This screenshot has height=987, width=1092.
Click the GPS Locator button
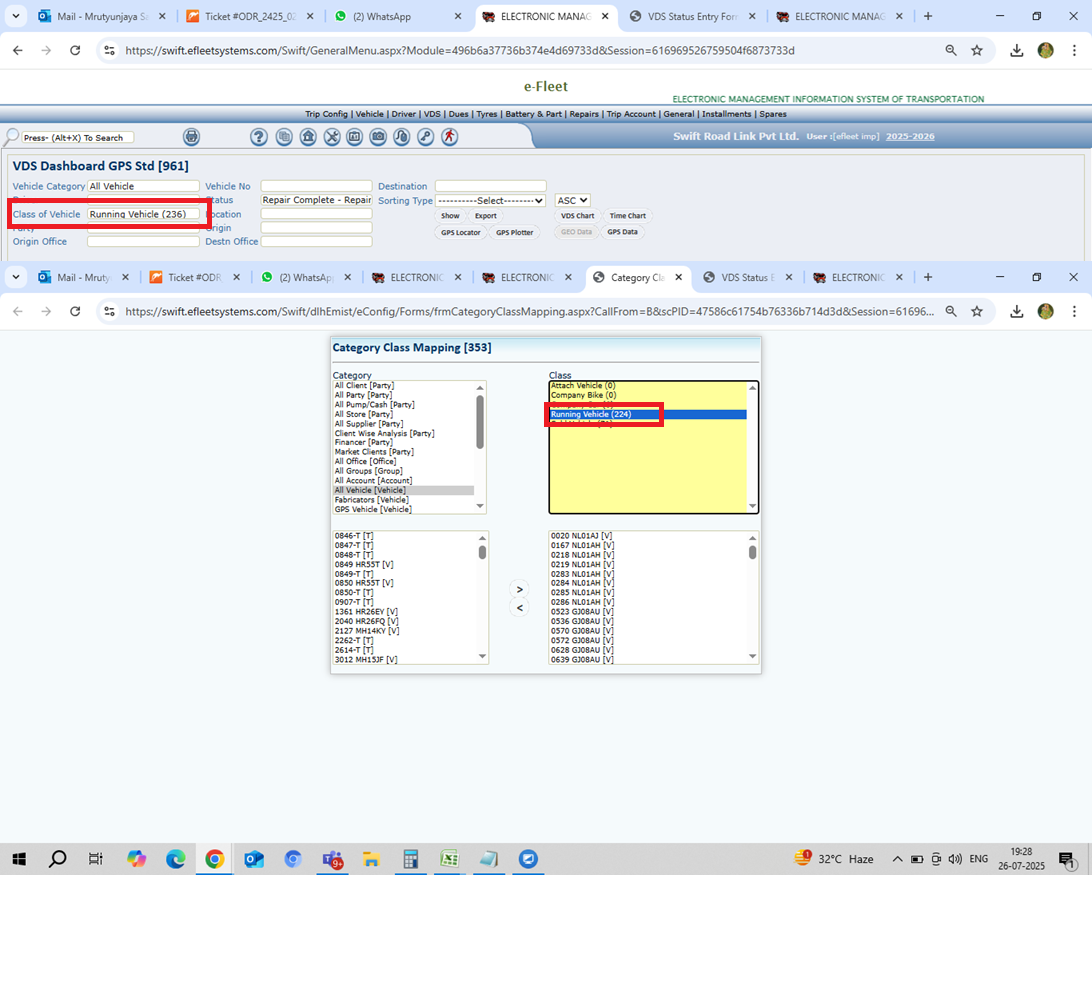coord(461,232)
